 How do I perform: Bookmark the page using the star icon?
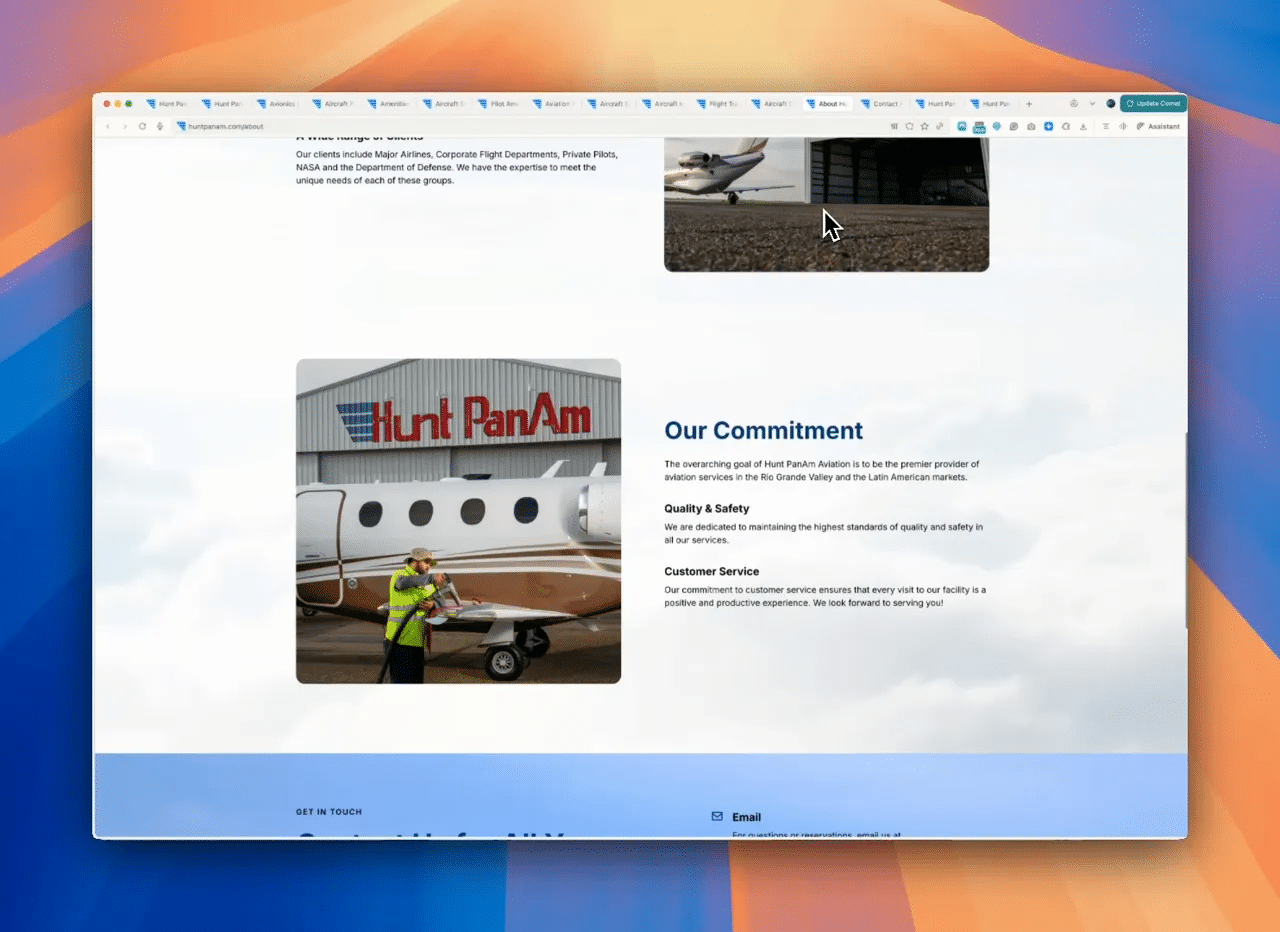pyautogui.click(x=924, y=126)
